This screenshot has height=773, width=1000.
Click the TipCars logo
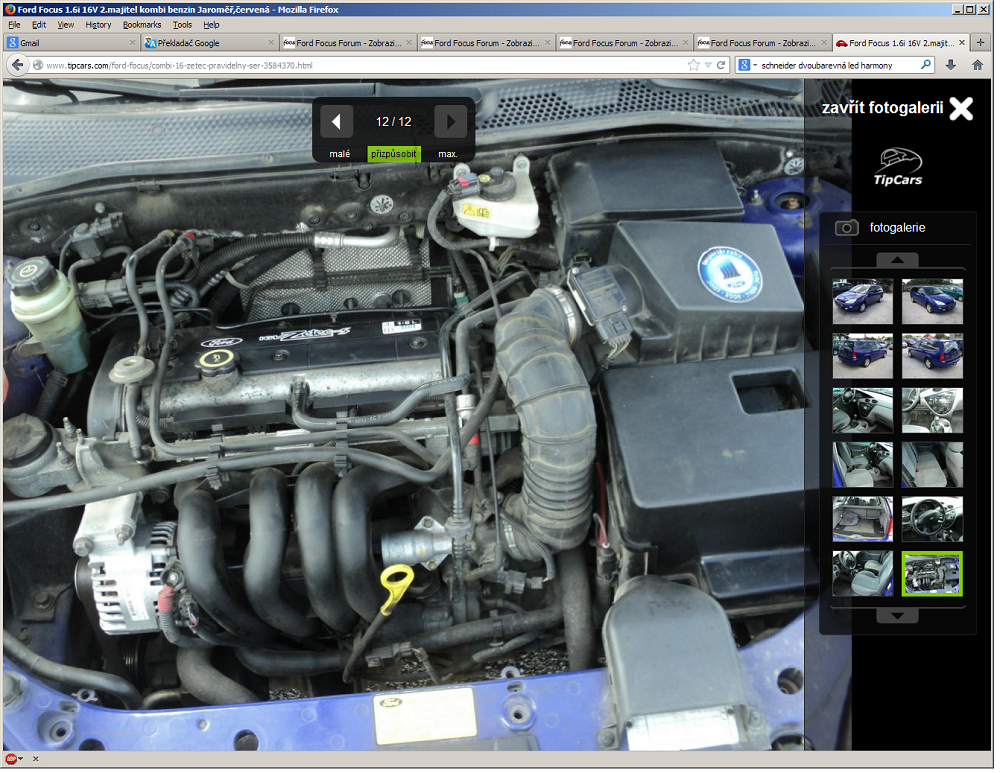coord(898,168)
